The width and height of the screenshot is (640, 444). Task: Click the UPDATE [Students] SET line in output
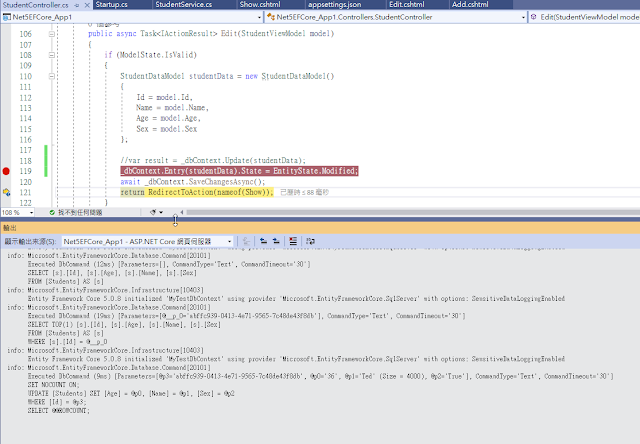[131, 393]
